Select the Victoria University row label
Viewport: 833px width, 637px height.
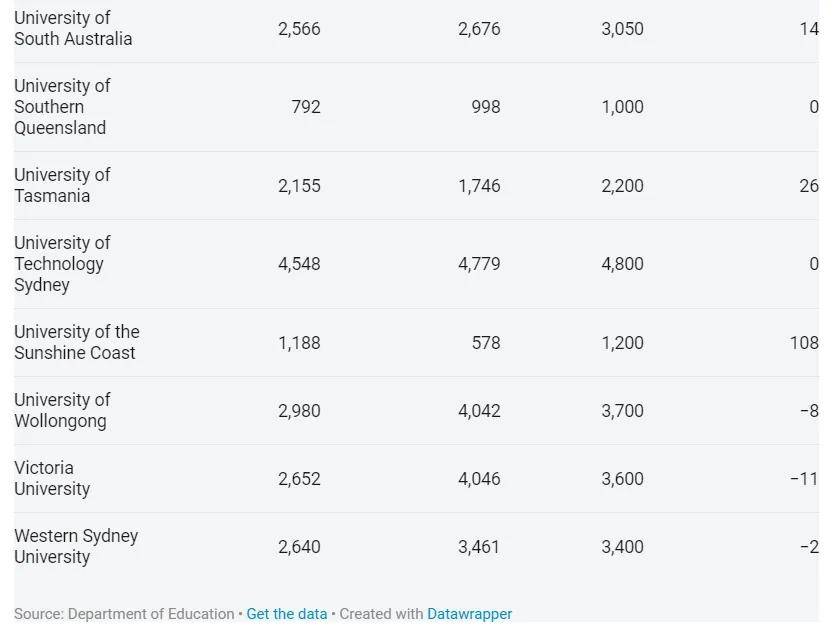[x=52, y=478]
